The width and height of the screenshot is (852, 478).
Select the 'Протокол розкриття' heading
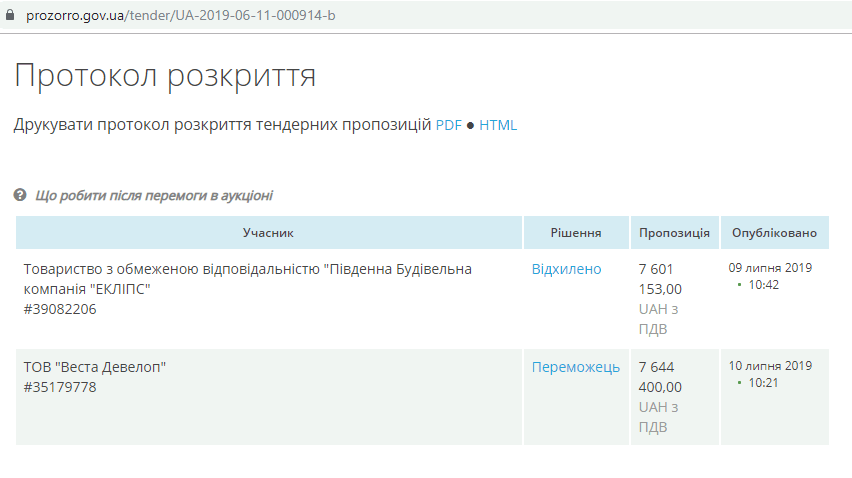(165, 76)
